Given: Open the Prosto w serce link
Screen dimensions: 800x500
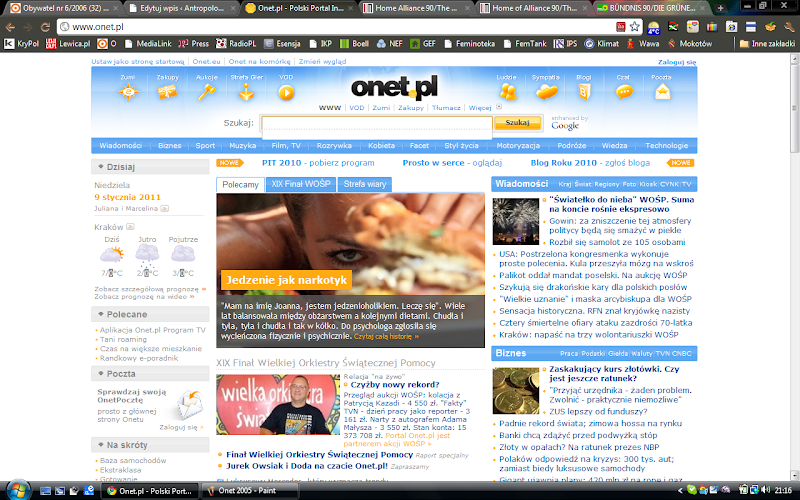Looking at the screenshot, I should coord(452,163).
